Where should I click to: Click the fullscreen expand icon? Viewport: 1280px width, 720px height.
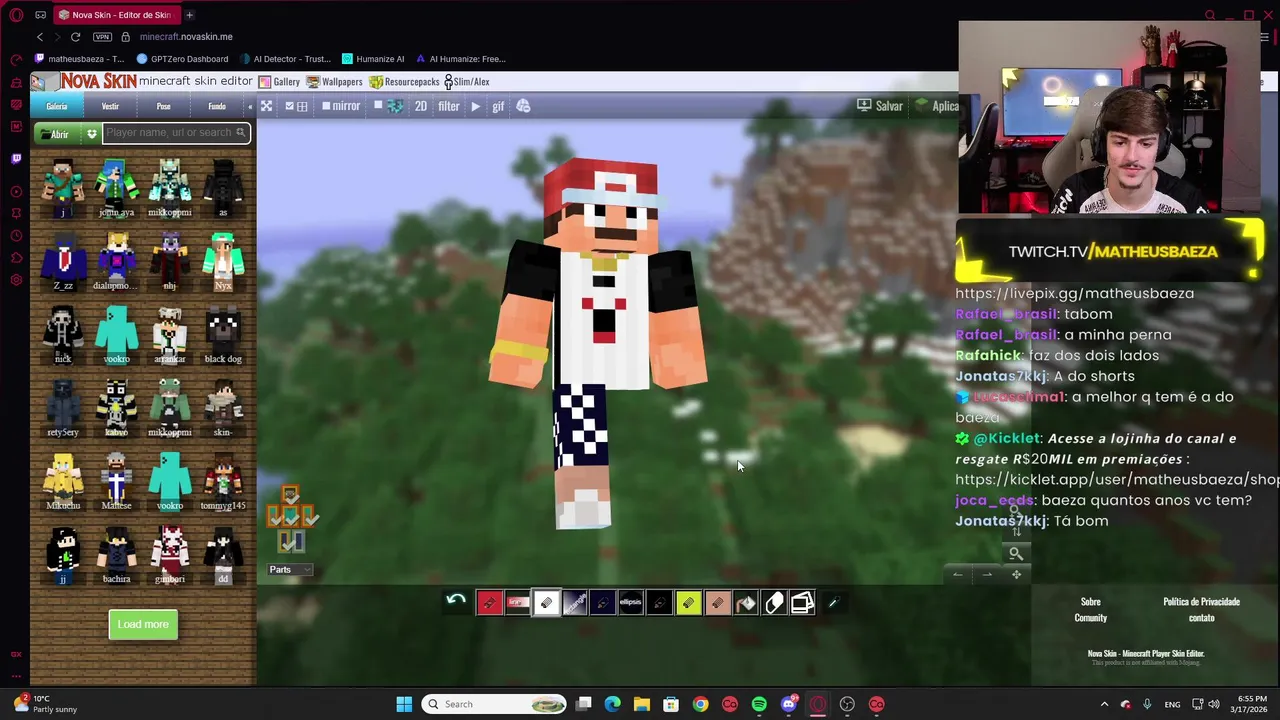[x=266, y=106]
